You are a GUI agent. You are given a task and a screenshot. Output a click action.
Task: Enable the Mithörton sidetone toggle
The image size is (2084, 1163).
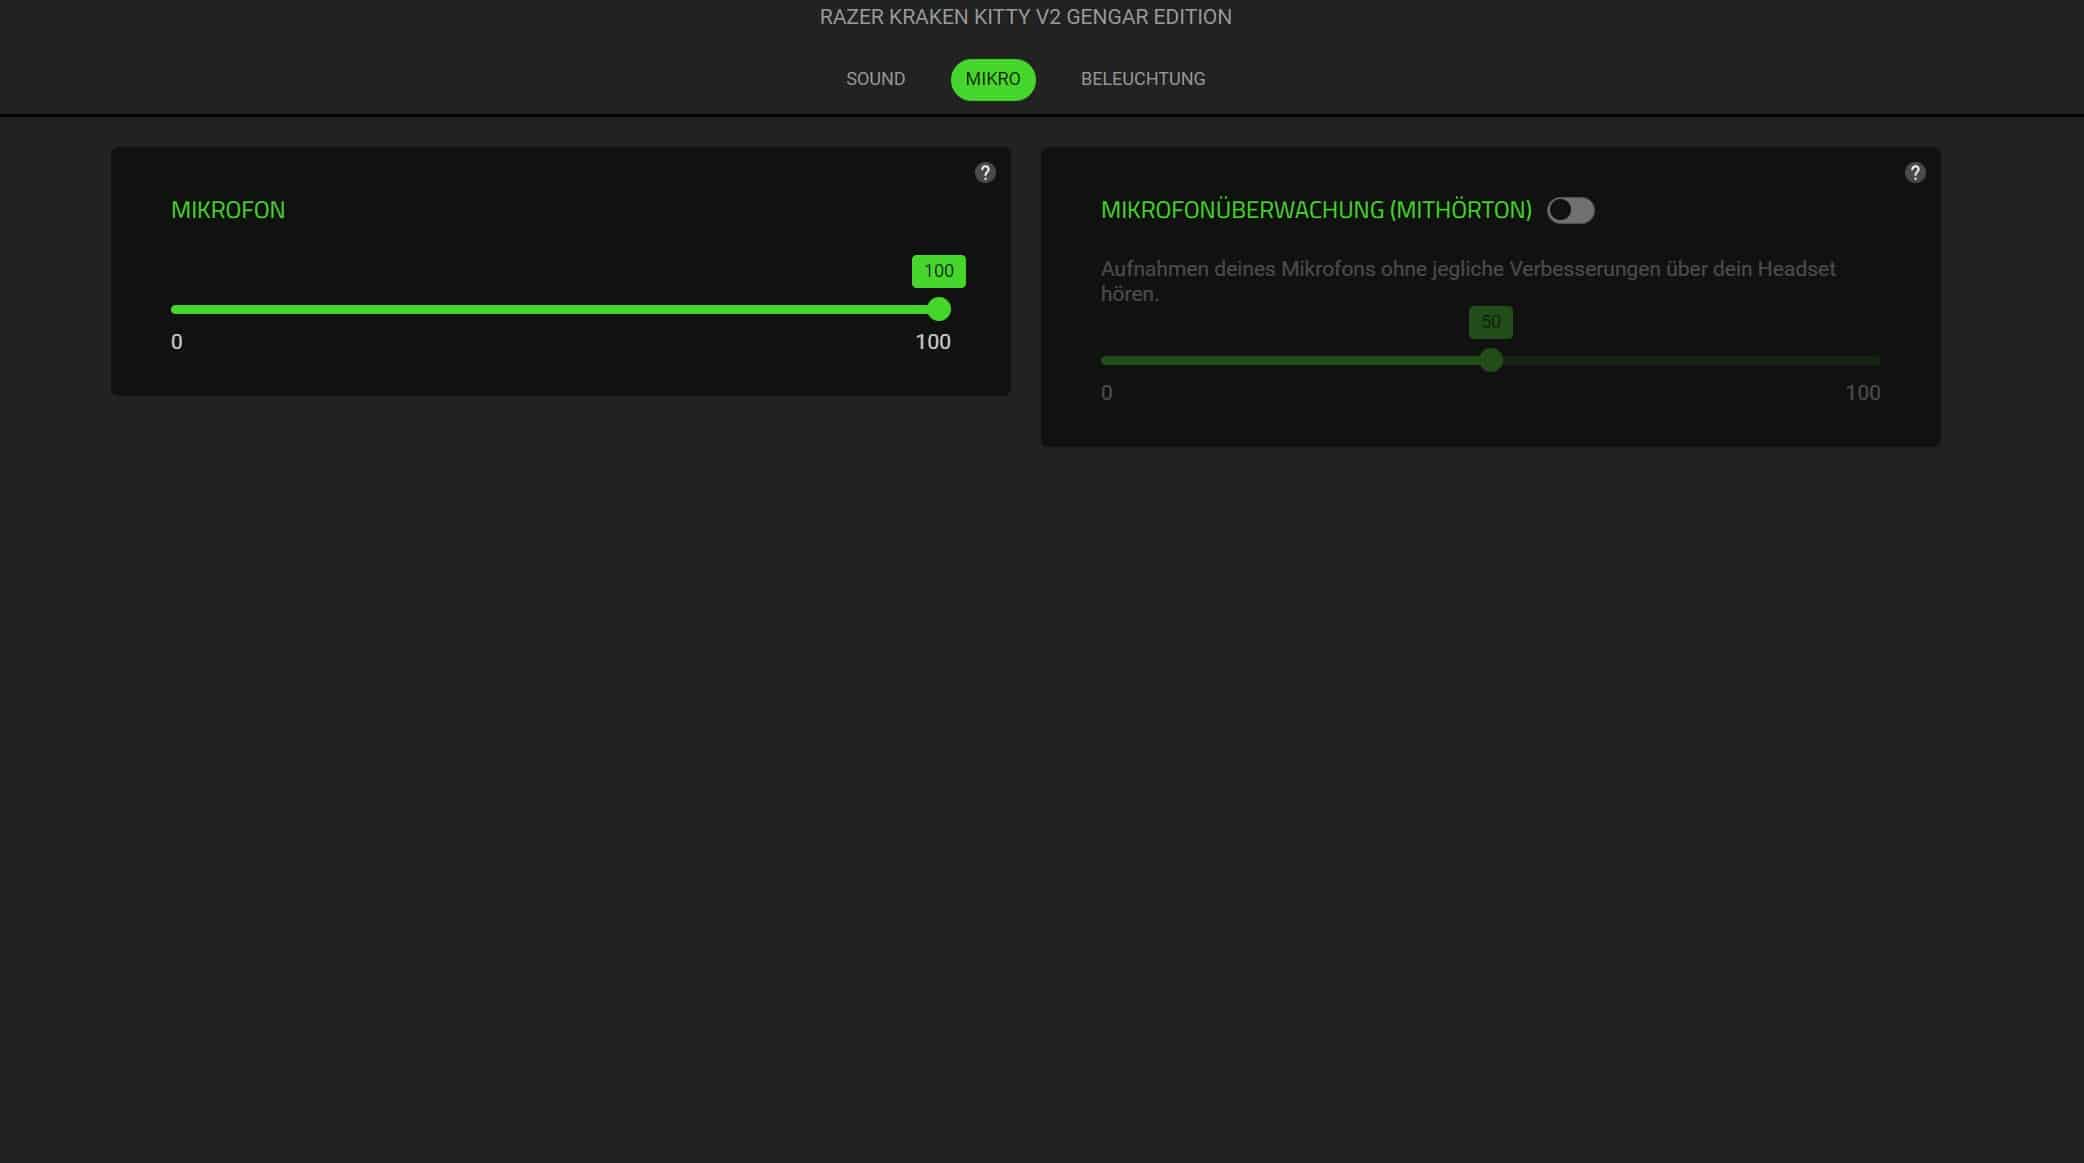pyautogui.click(x=1570, y=210)
